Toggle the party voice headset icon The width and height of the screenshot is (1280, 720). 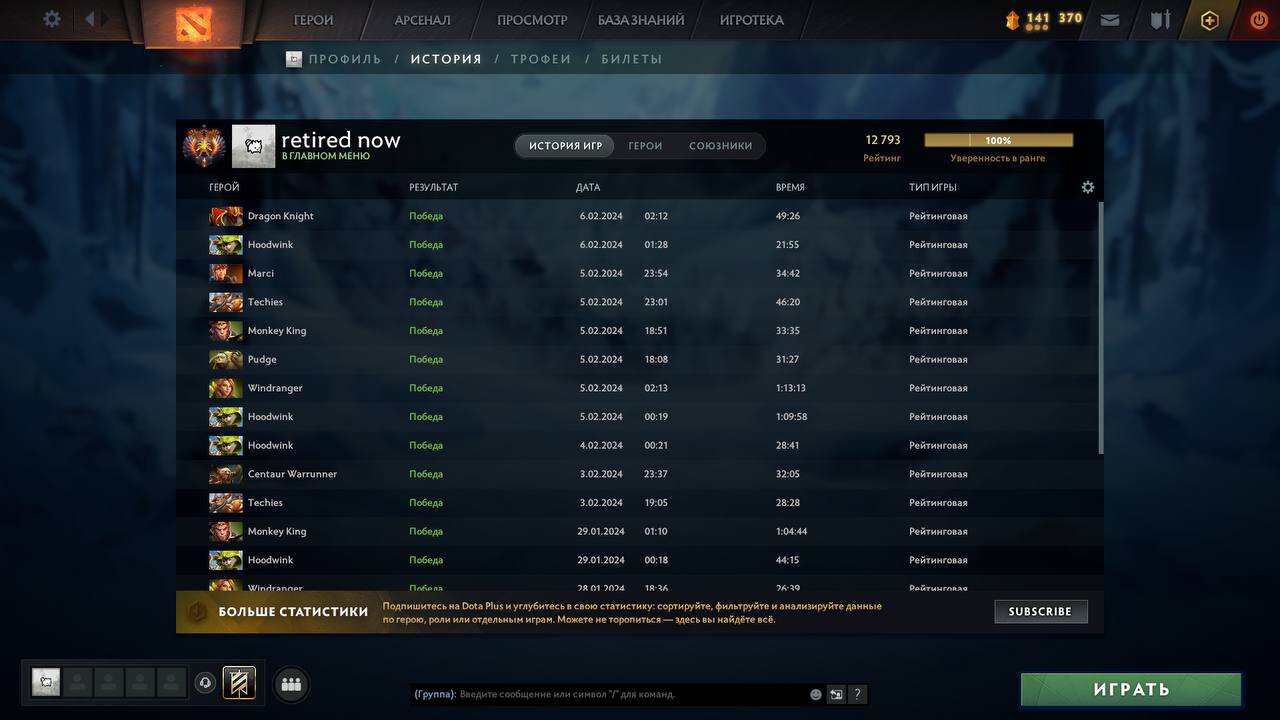tap(205, 683)
